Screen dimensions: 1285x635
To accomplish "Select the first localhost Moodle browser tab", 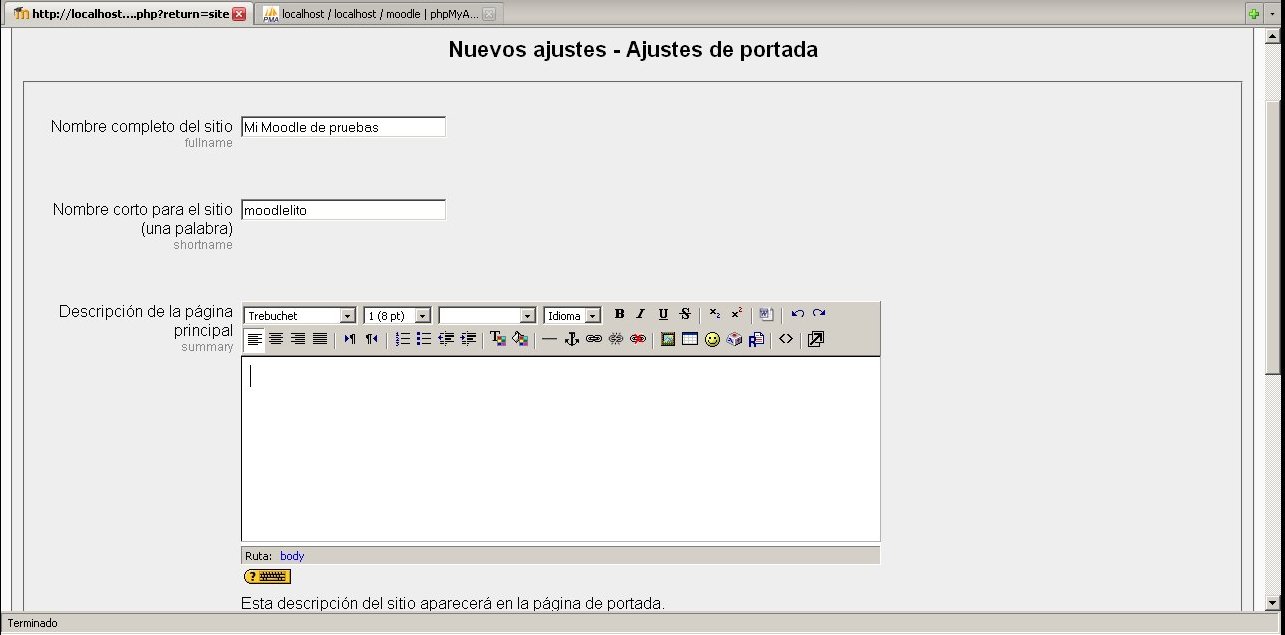I will [123, 14].
